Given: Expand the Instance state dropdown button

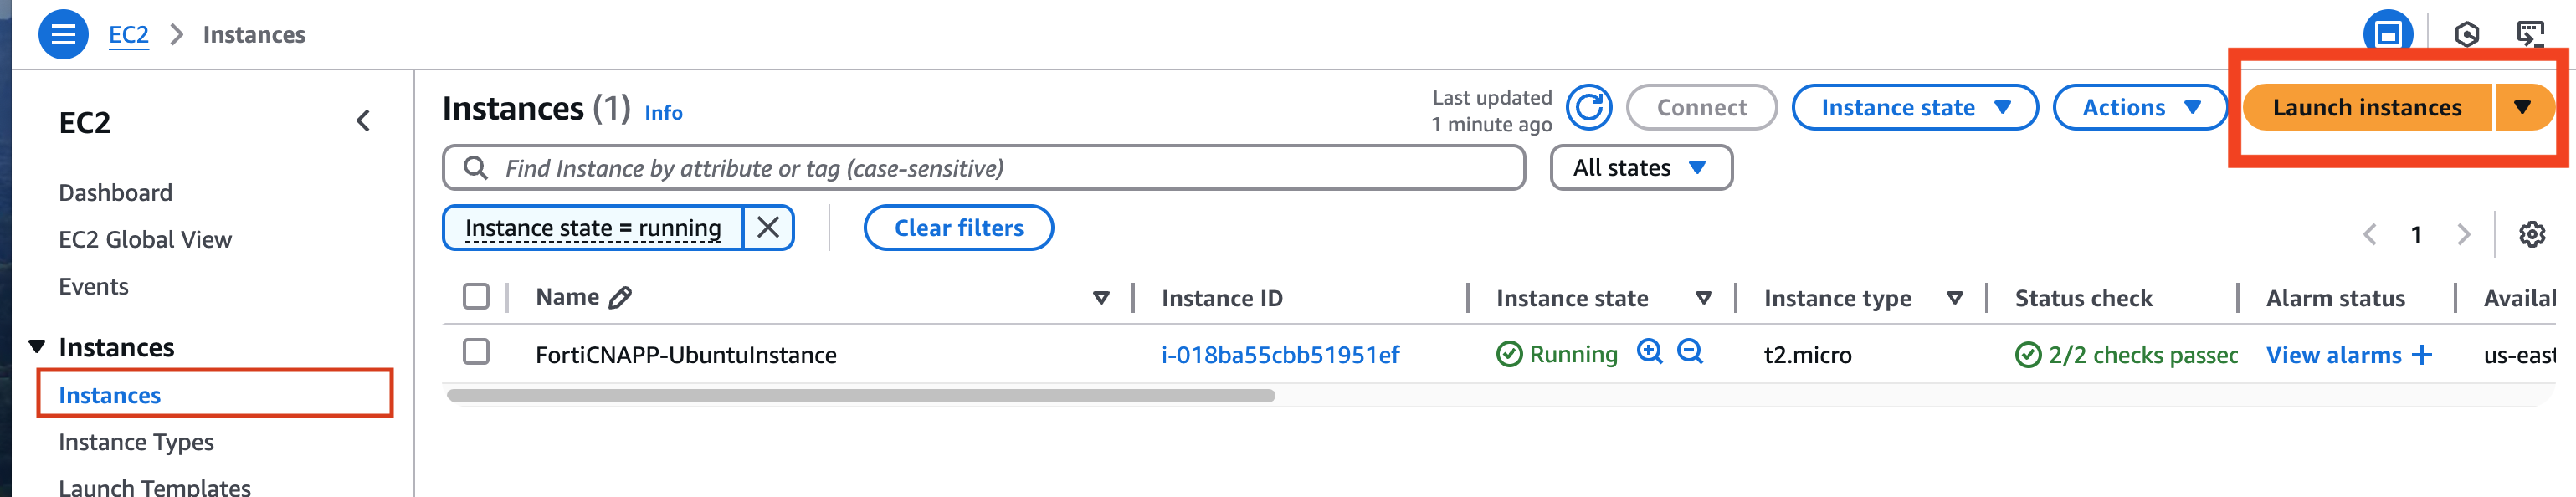Looking at the screenshot, I should (1914, 107).
